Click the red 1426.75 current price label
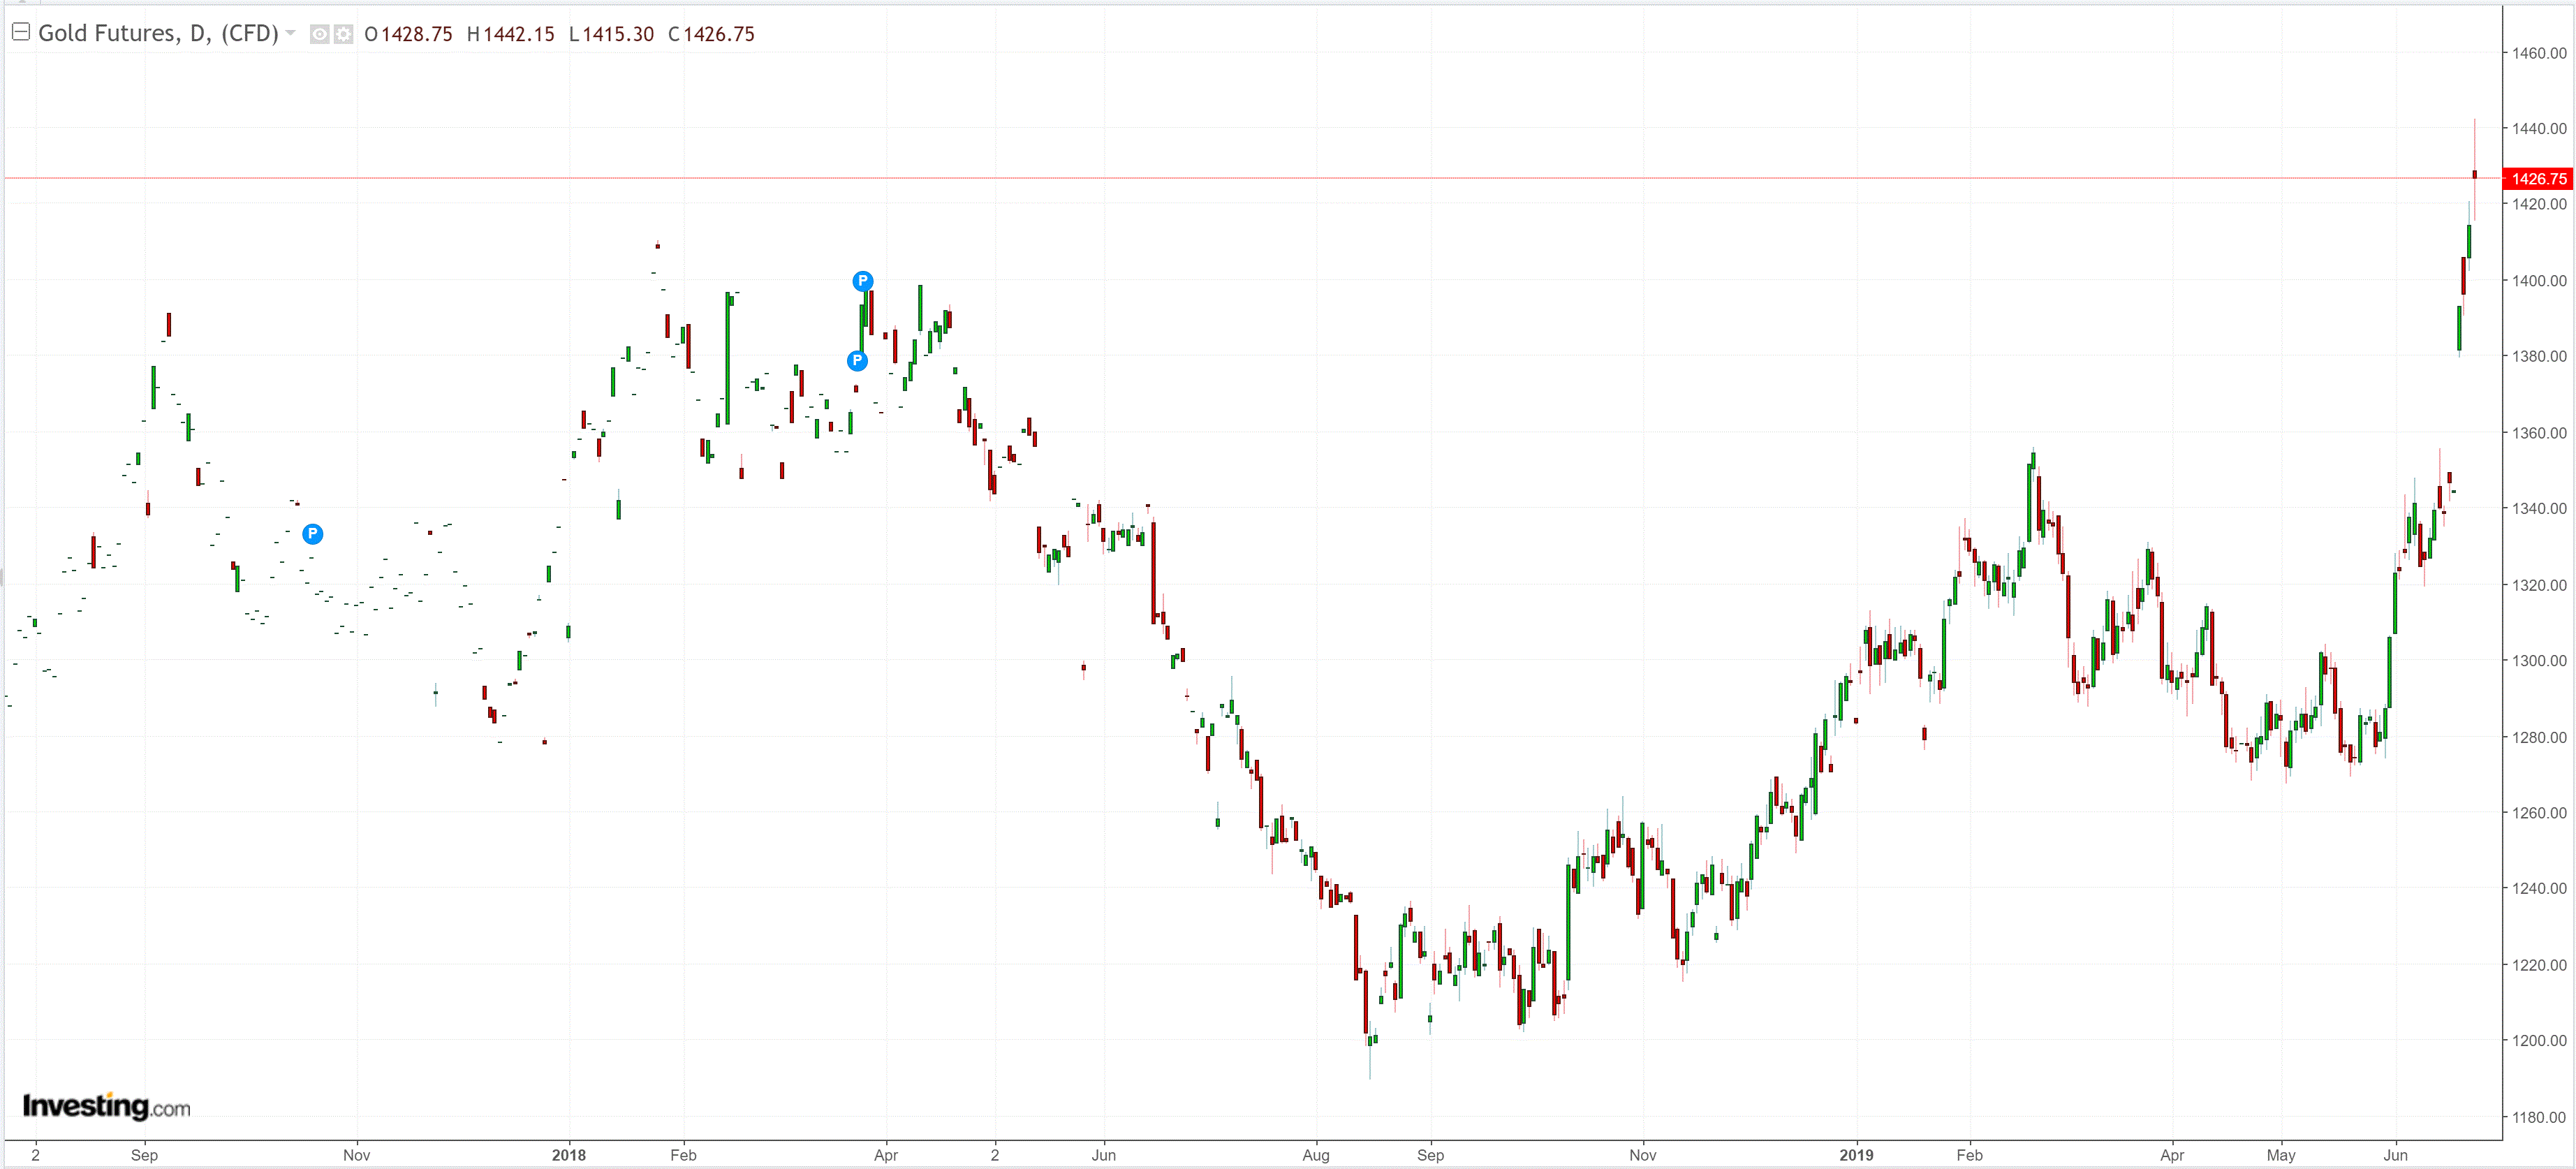Screen dimensions: 2576x1169 coord(2537,179)
